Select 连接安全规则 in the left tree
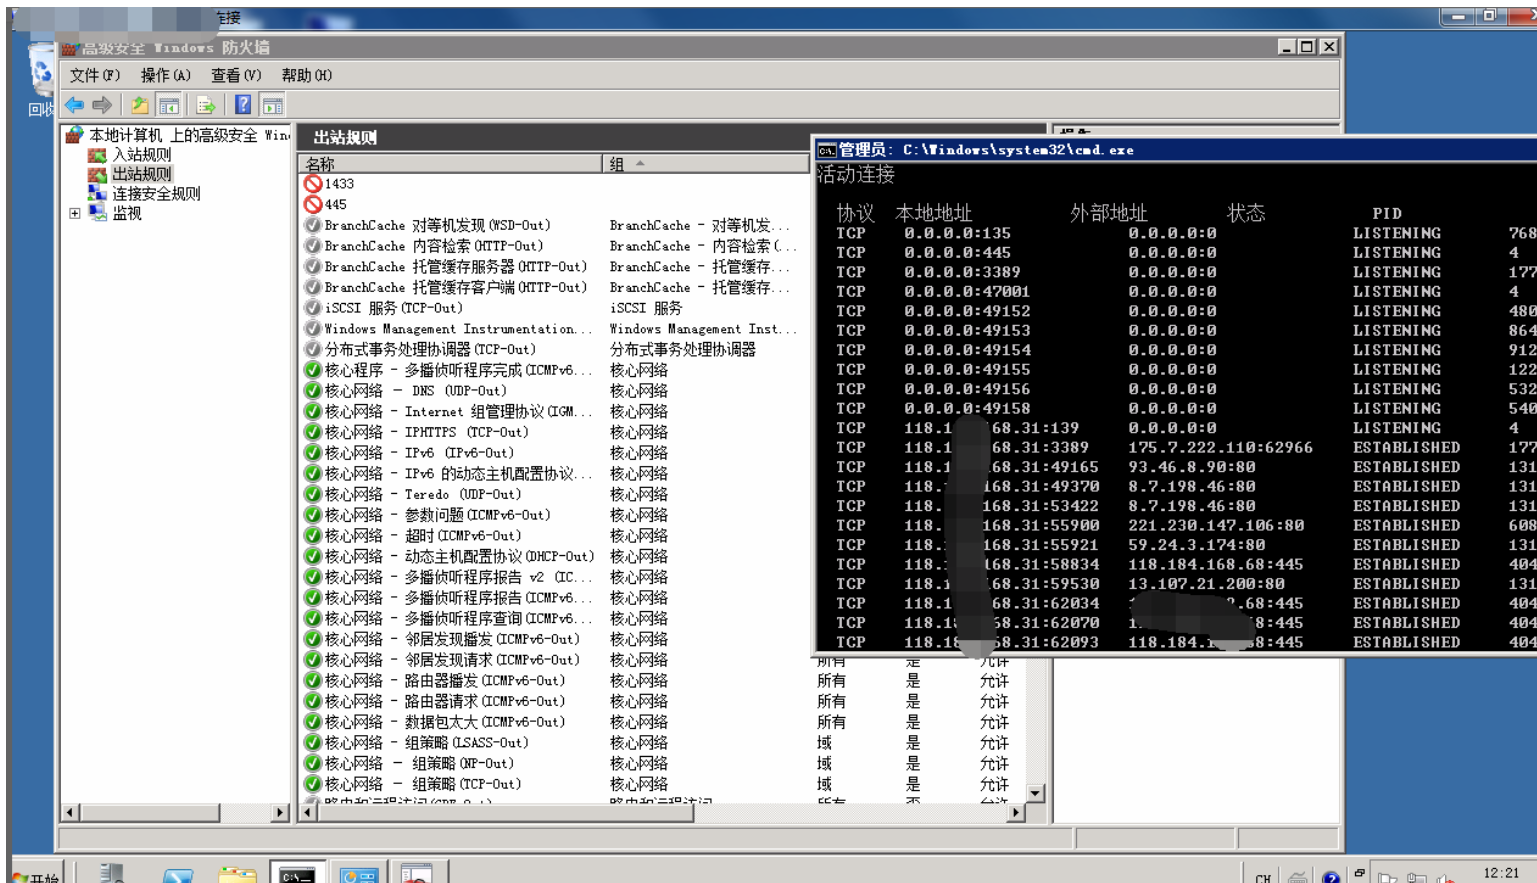The image size is (1537, 883). (x=155, y=194)
